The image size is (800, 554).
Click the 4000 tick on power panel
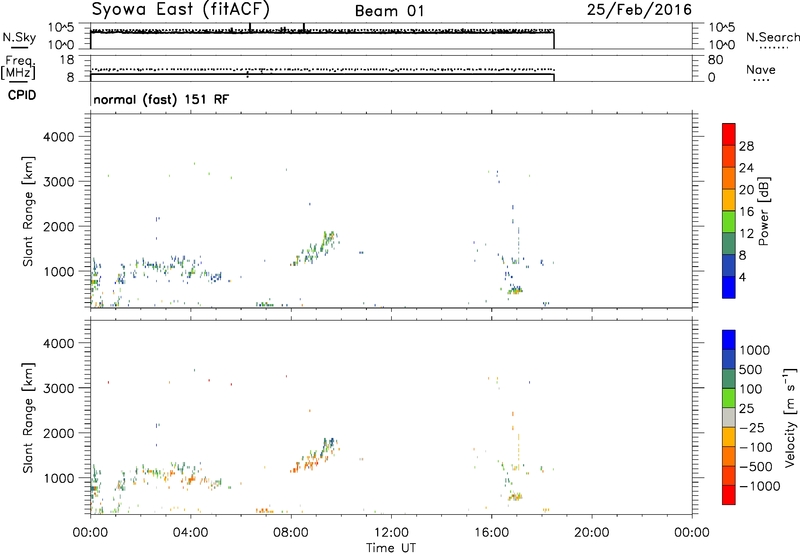pos(58,137)
